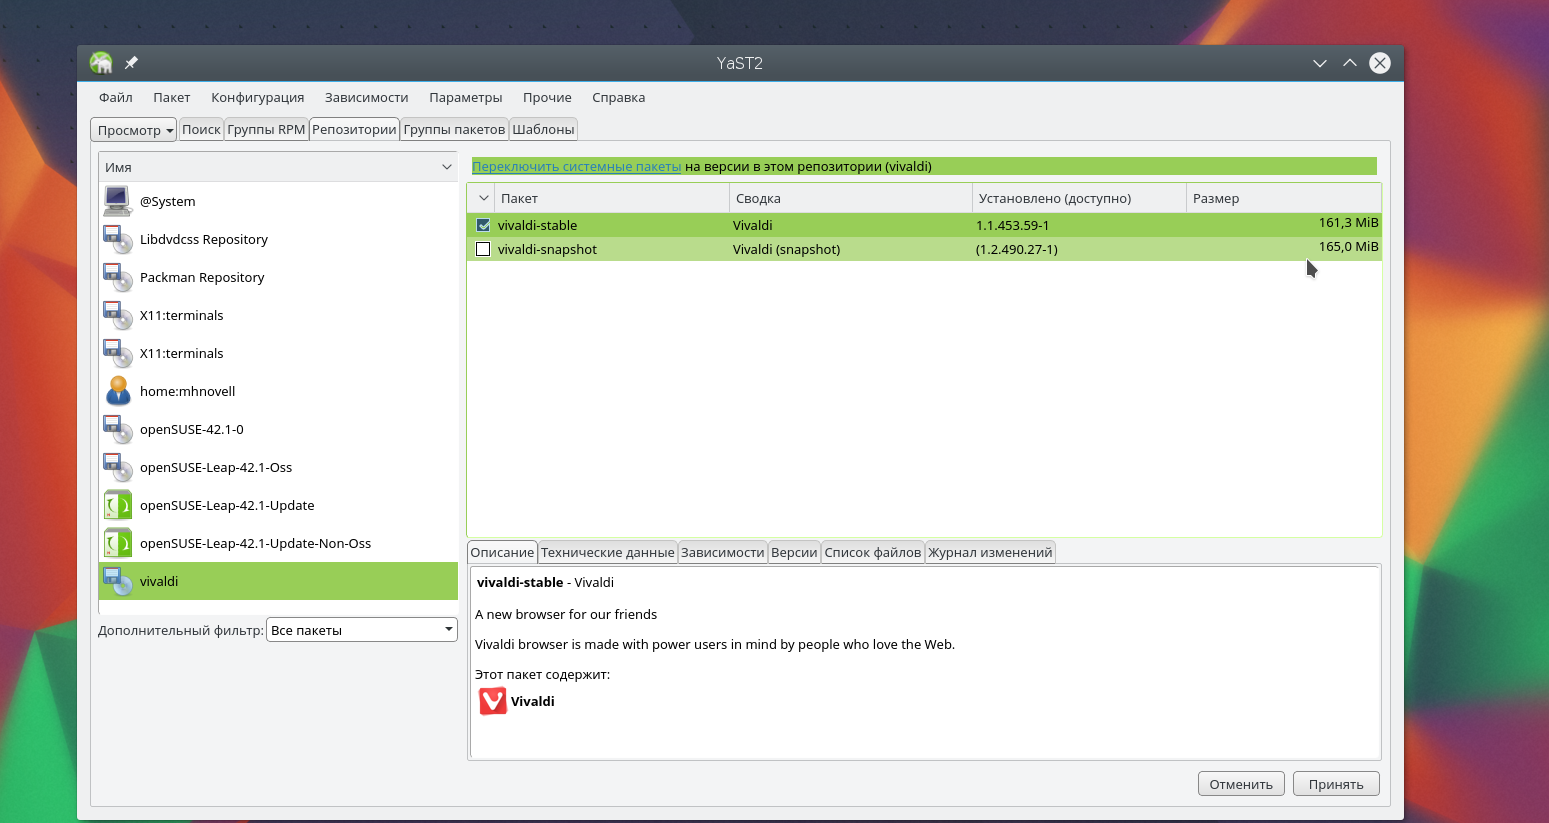Click the Переключить системные пакеты link

tap(576, 166)
